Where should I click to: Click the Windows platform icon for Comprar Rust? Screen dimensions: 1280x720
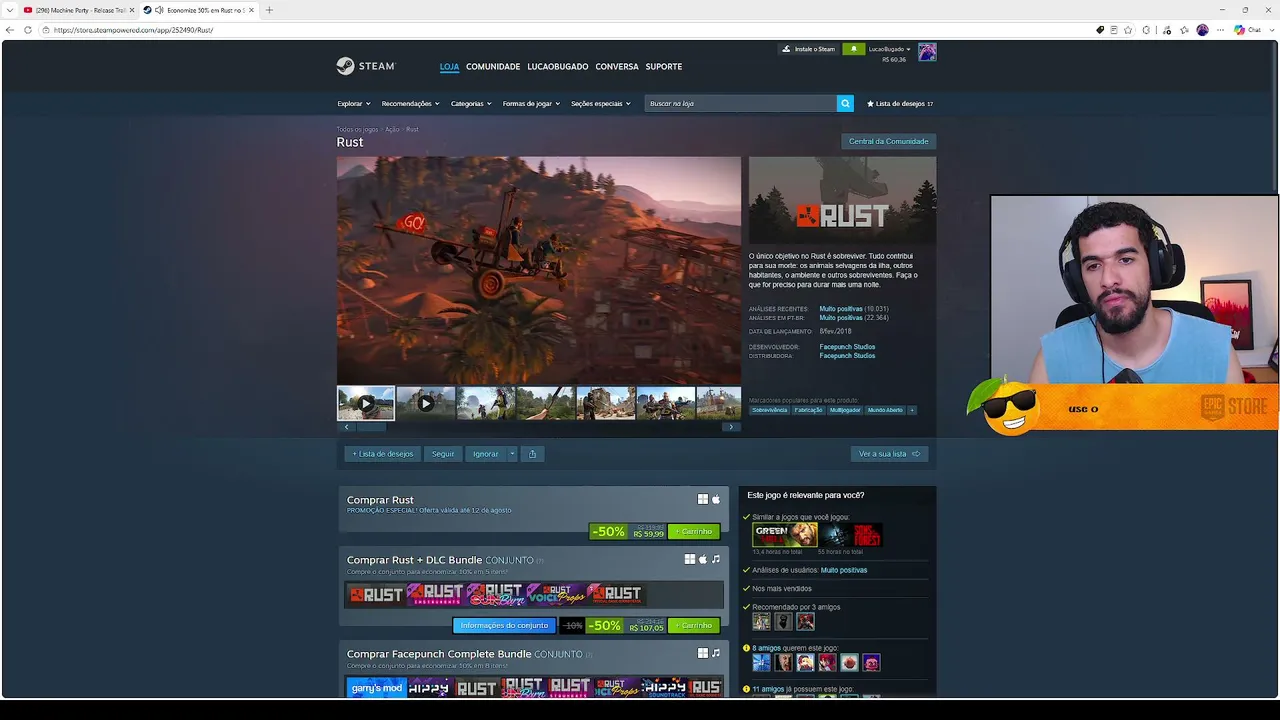(x=703, y=499)
